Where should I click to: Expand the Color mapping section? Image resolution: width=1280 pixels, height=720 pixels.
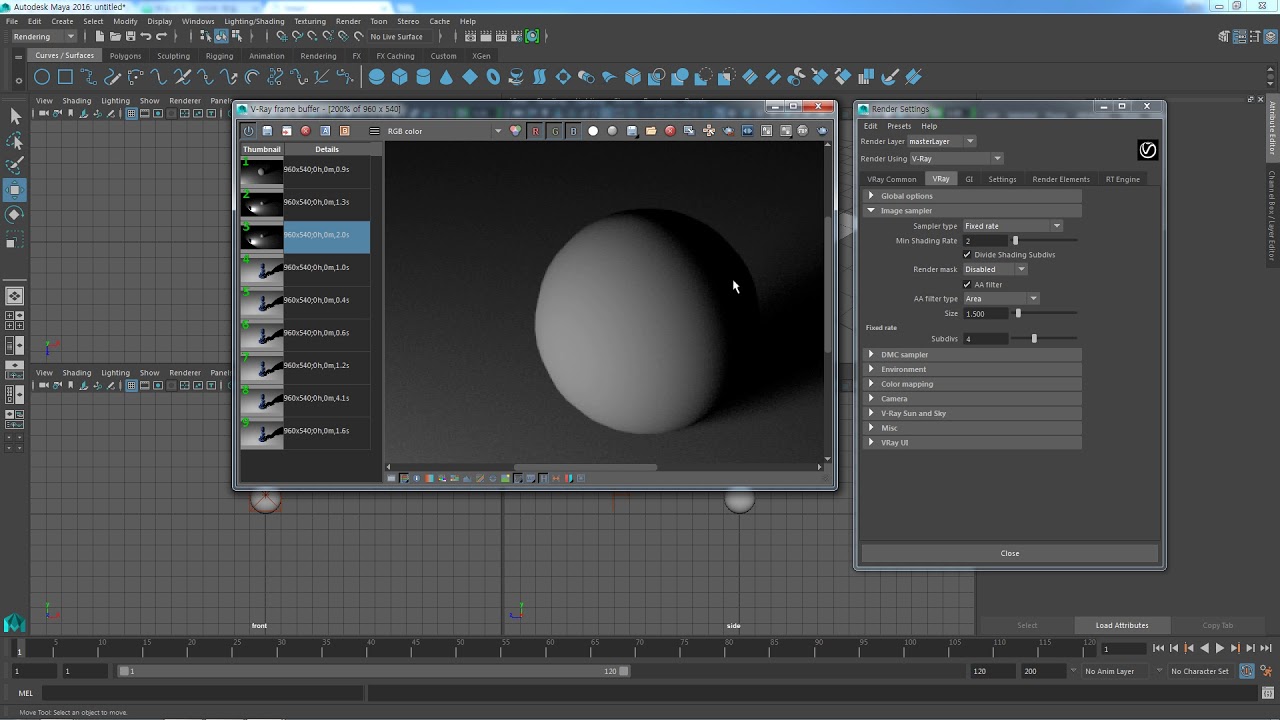click(x=972, y=384)
